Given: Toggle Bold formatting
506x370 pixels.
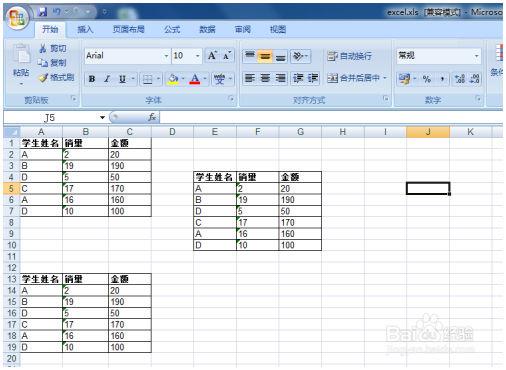Looking at the screenshot, I should [92, 79].
